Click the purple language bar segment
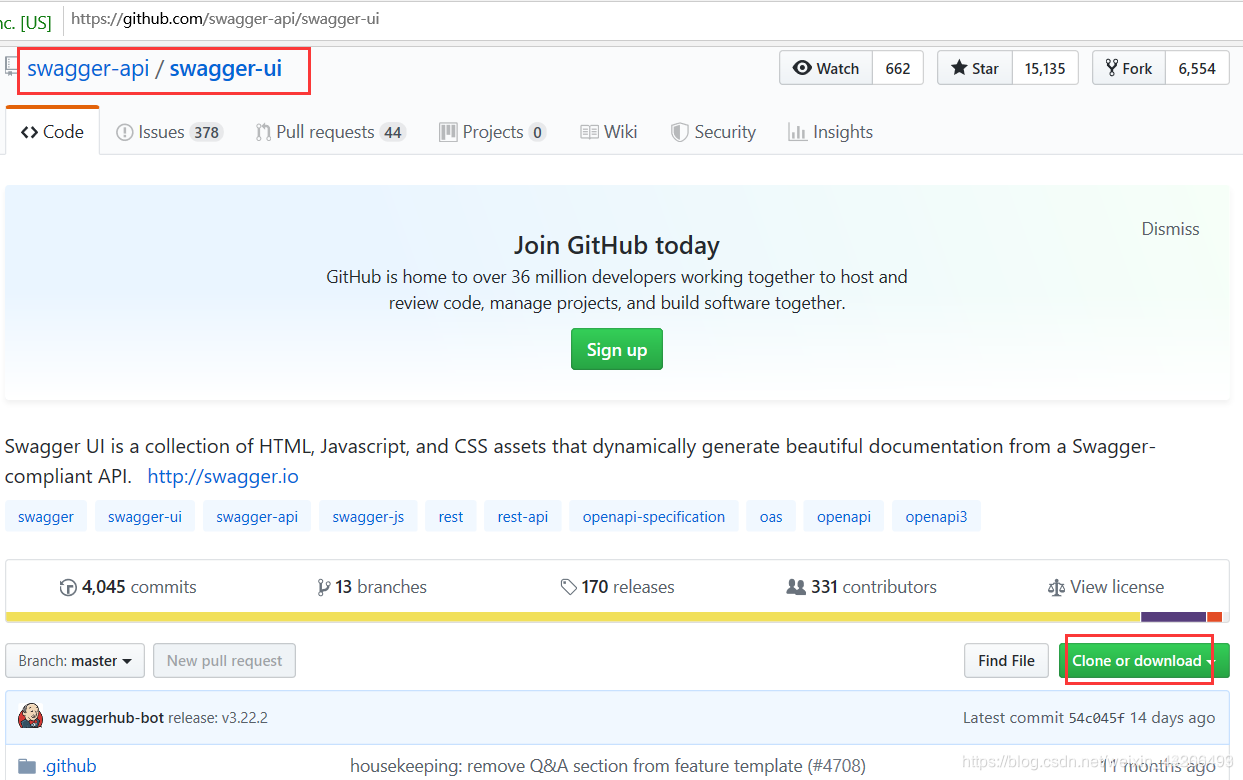Image resolution: width=1243 pixels, height=780 pixels. [1174, 617]
